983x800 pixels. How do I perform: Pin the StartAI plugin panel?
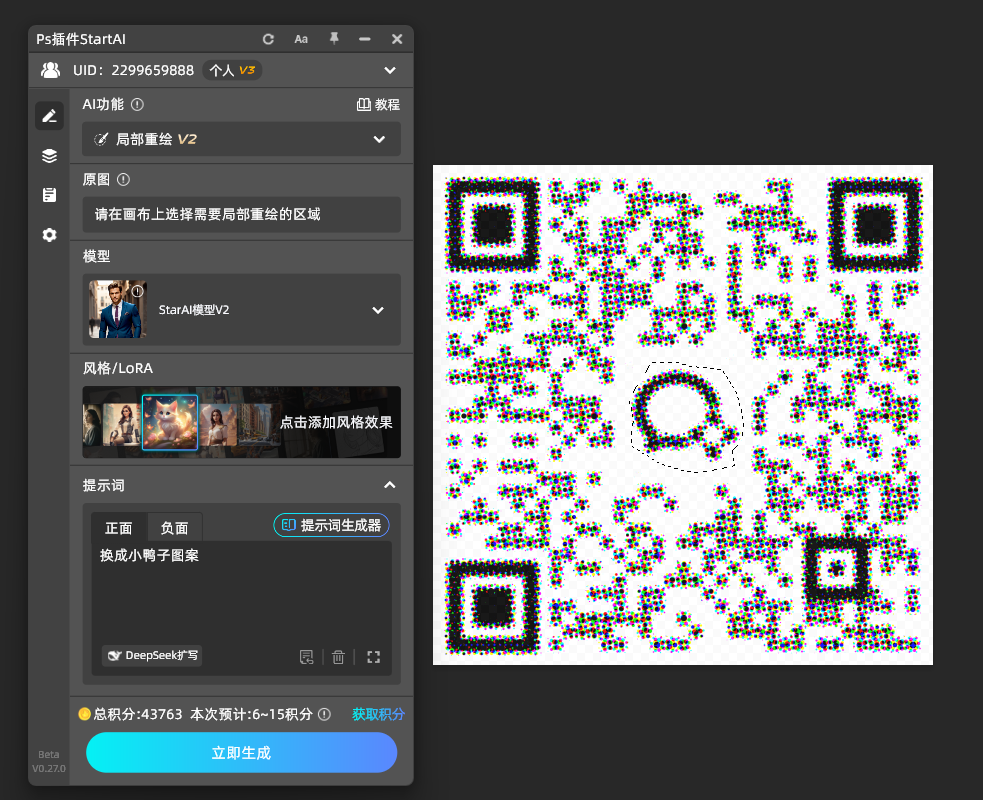(334, 39)
